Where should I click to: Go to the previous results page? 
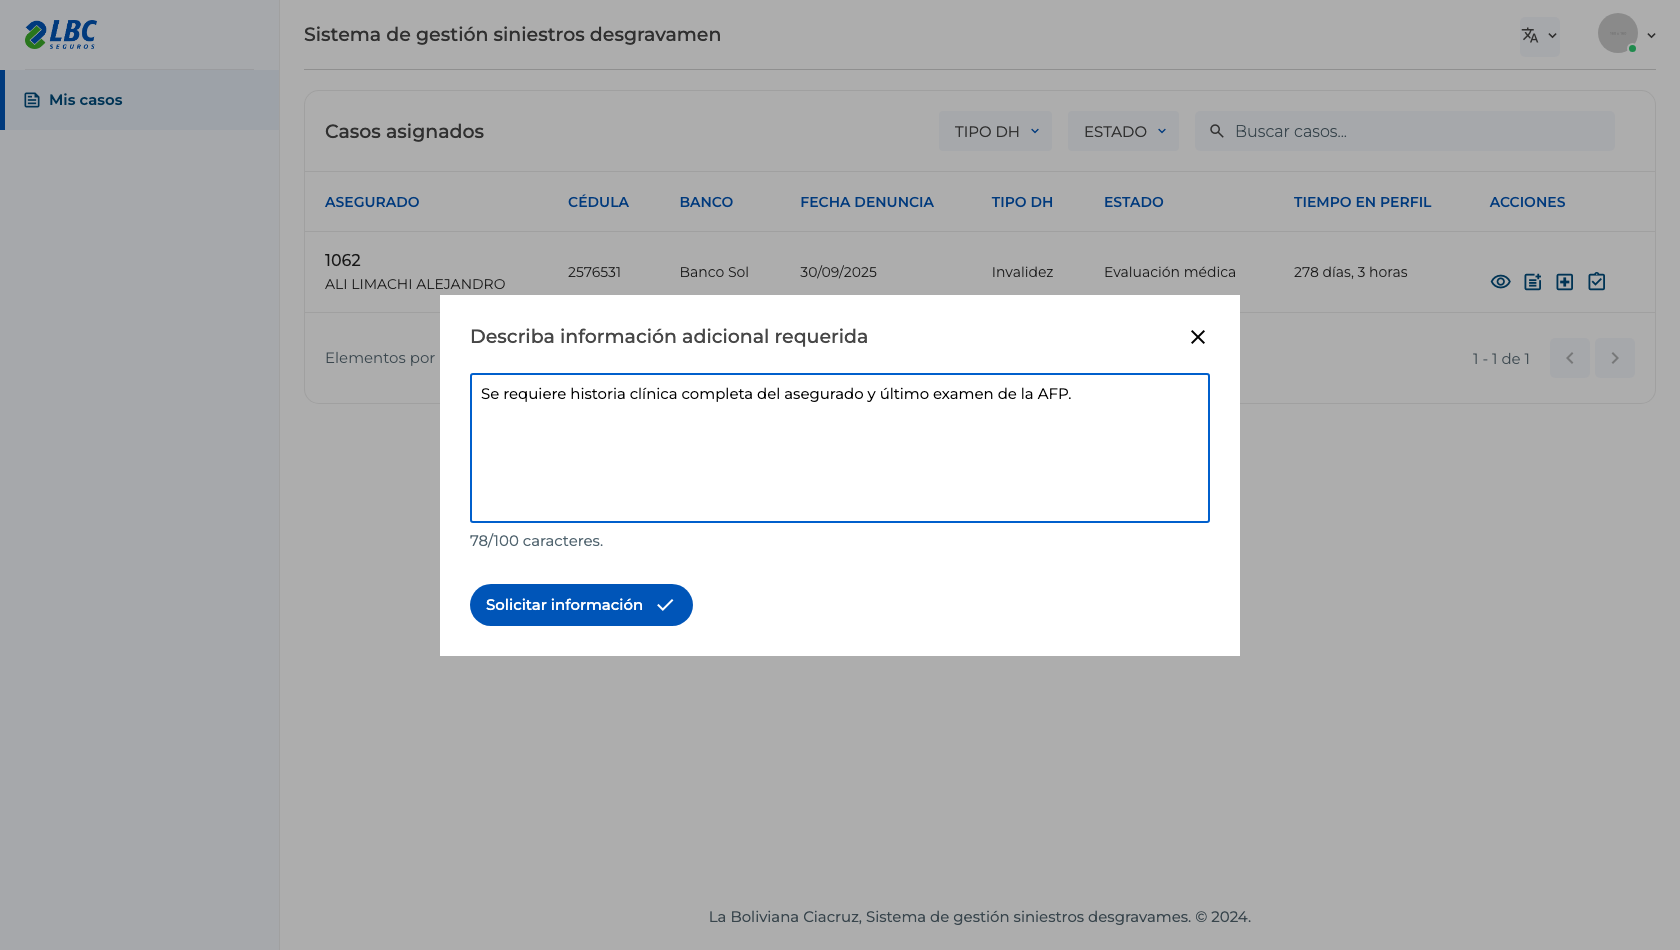[1570, 358]
